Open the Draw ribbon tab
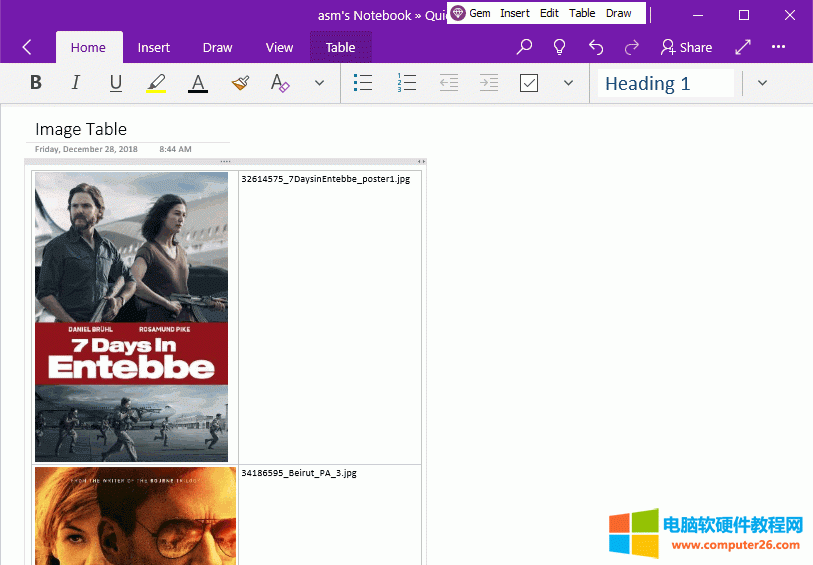813x565 pixels. coord(217,47)
